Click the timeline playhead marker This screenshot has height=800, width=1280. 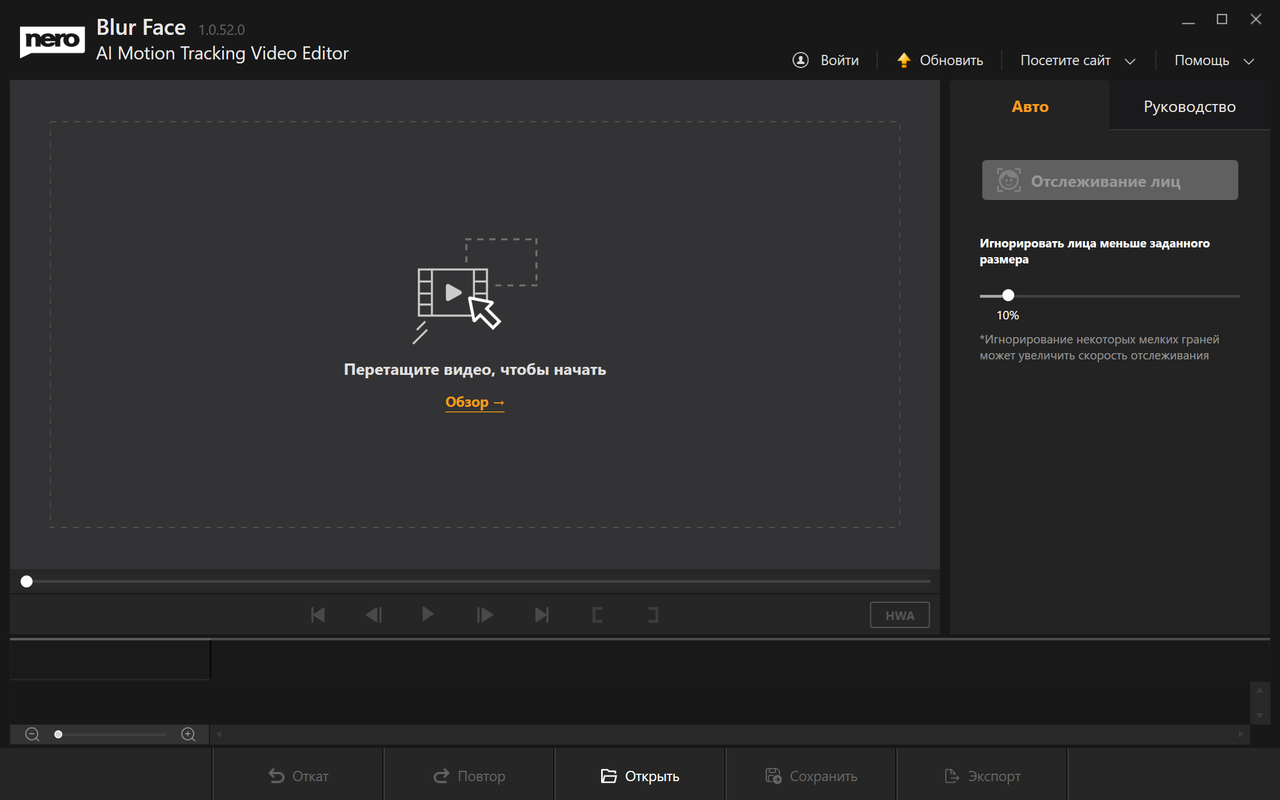pos(26,581)
